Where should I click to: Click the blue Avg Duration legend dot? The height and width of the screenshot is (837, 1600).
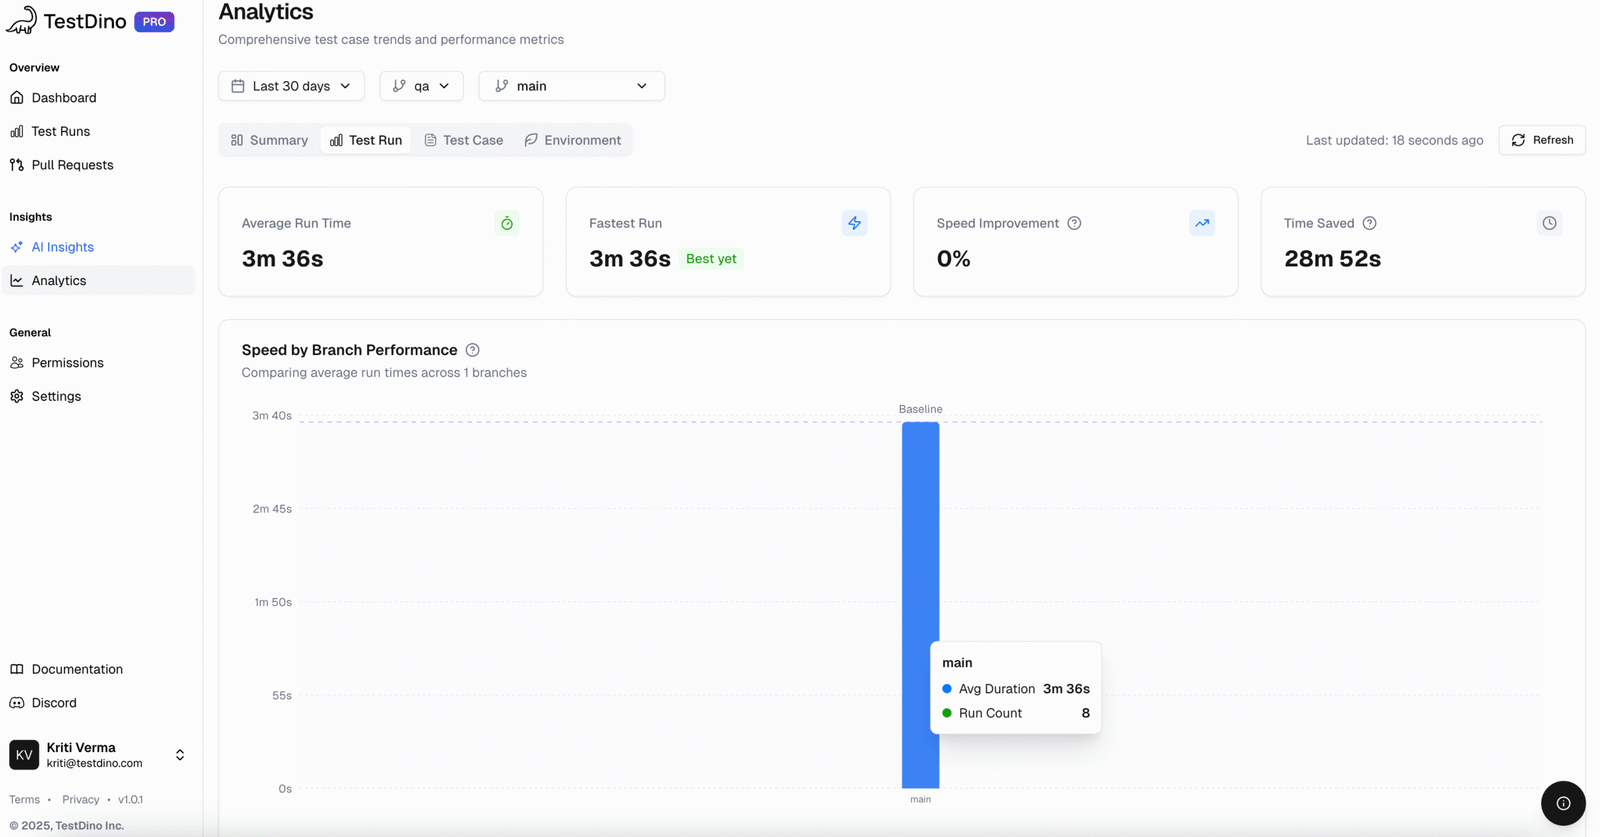947,689
